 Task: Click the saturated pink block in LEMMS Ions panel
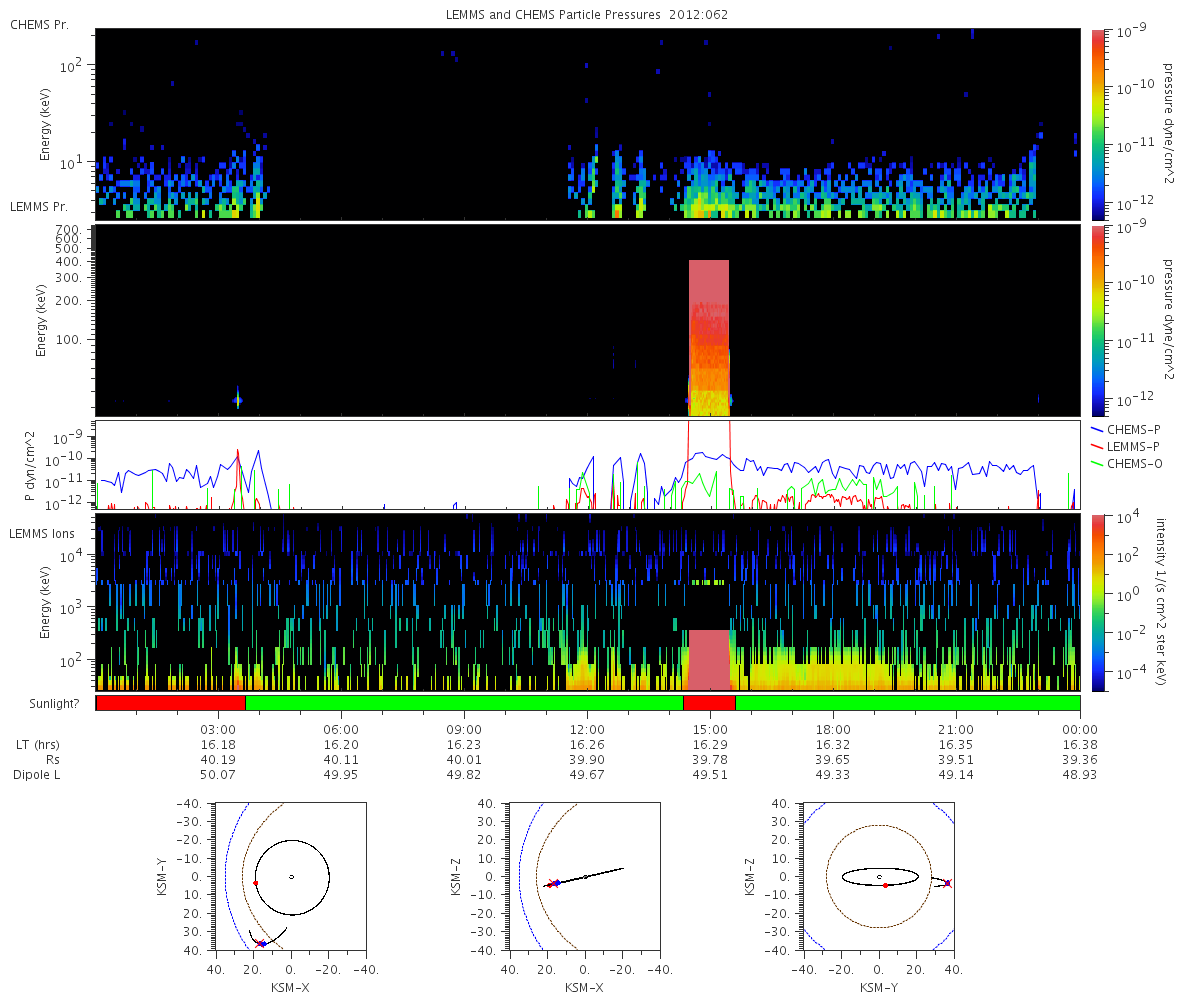click(709, 660)
